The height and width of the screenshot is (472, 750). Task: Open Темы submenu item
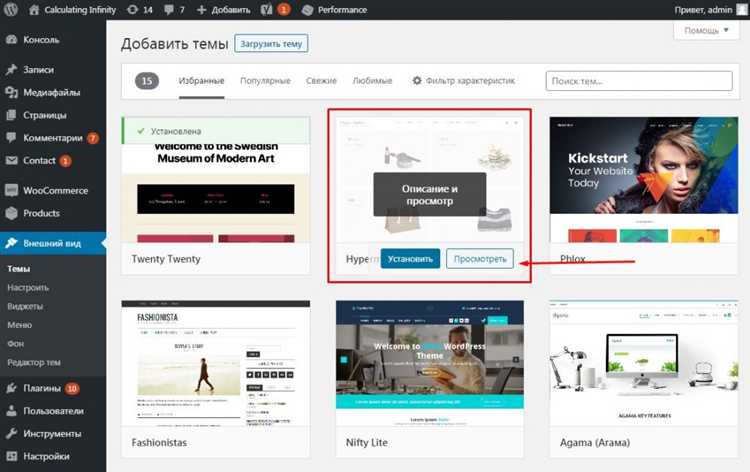19,269
